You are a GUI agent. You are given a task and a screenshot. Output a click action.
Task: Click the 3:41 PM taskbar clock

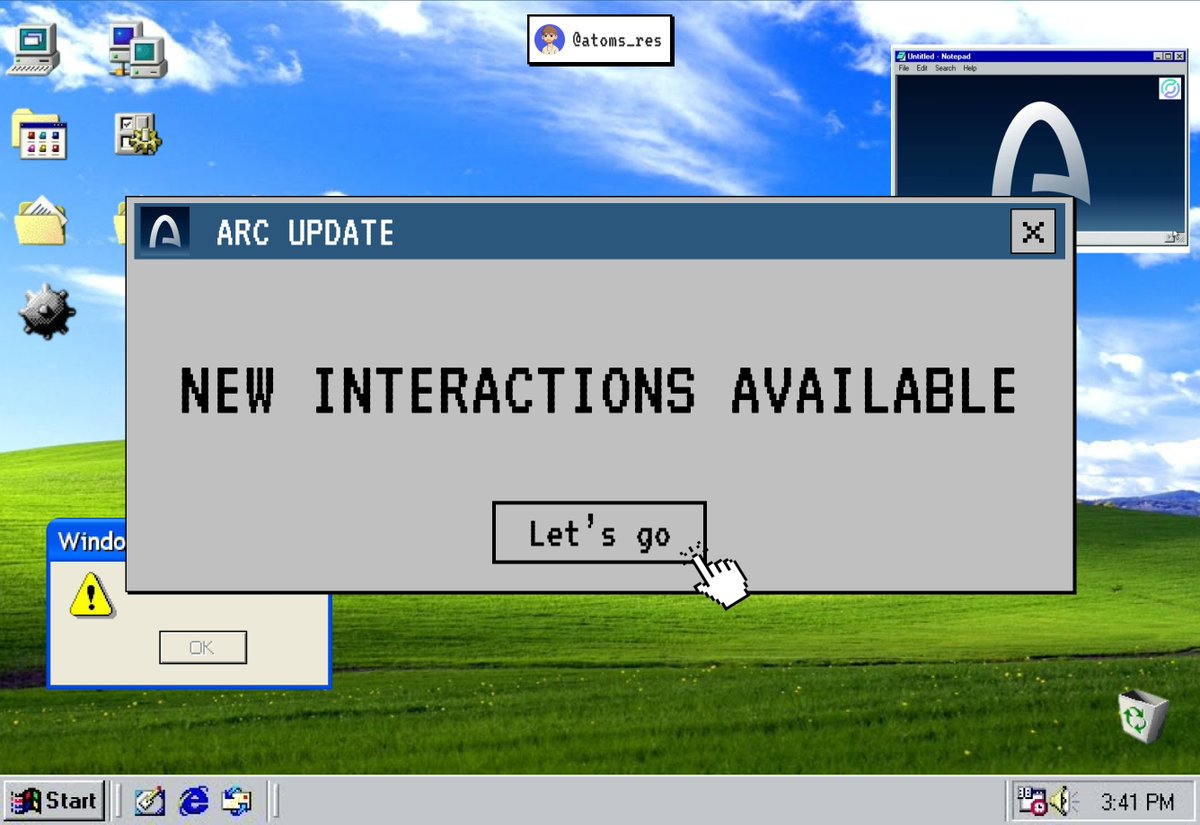(1137, 802)
